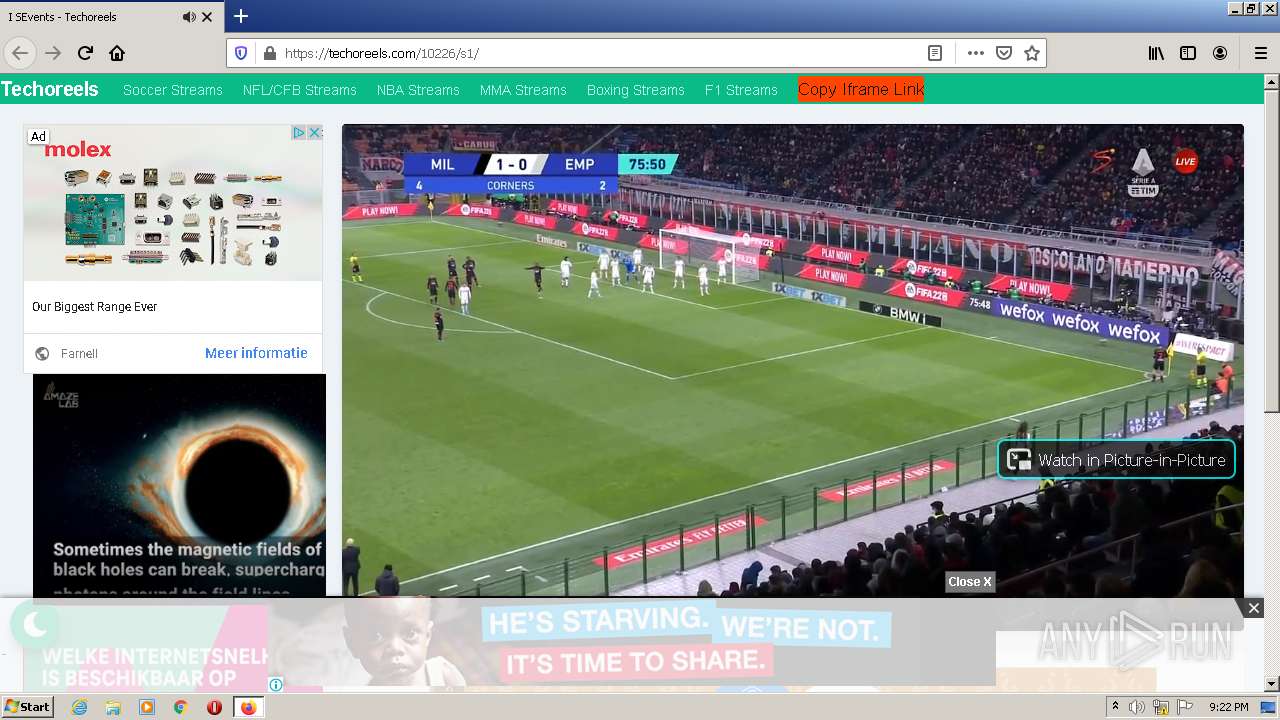Screen dimensions: 1280x720
Task: Open Soccer Streams menu
Action: click(x=173, y=90)
